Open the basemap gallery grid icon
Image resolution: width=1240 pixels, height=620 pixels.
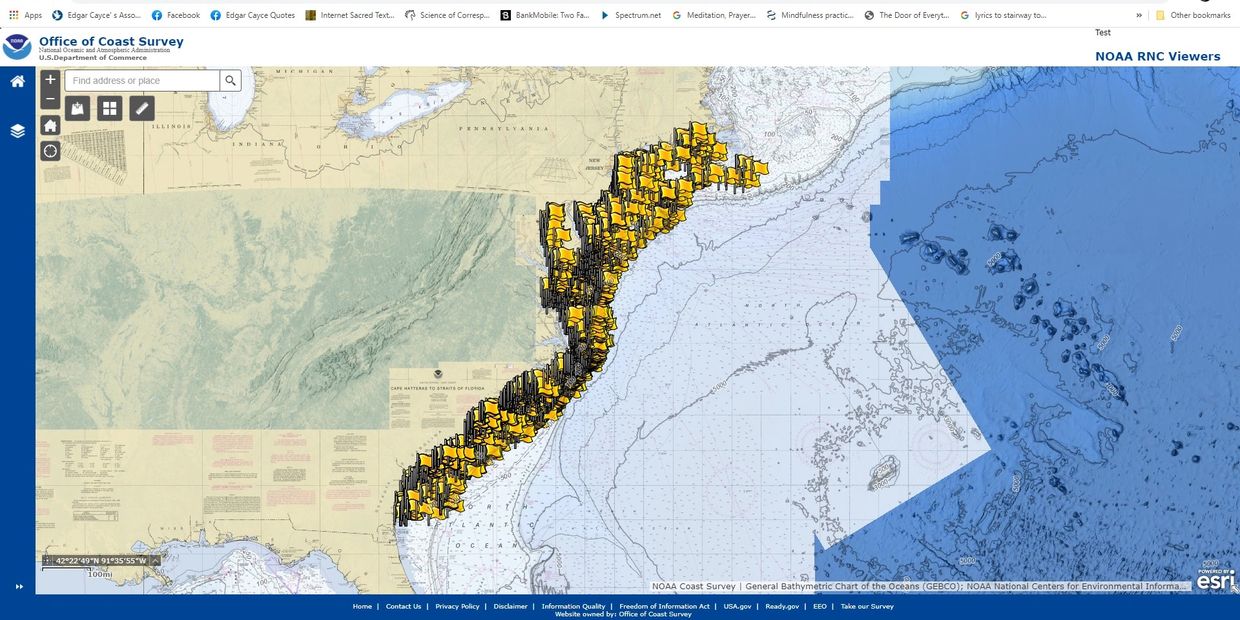[109, 107]
